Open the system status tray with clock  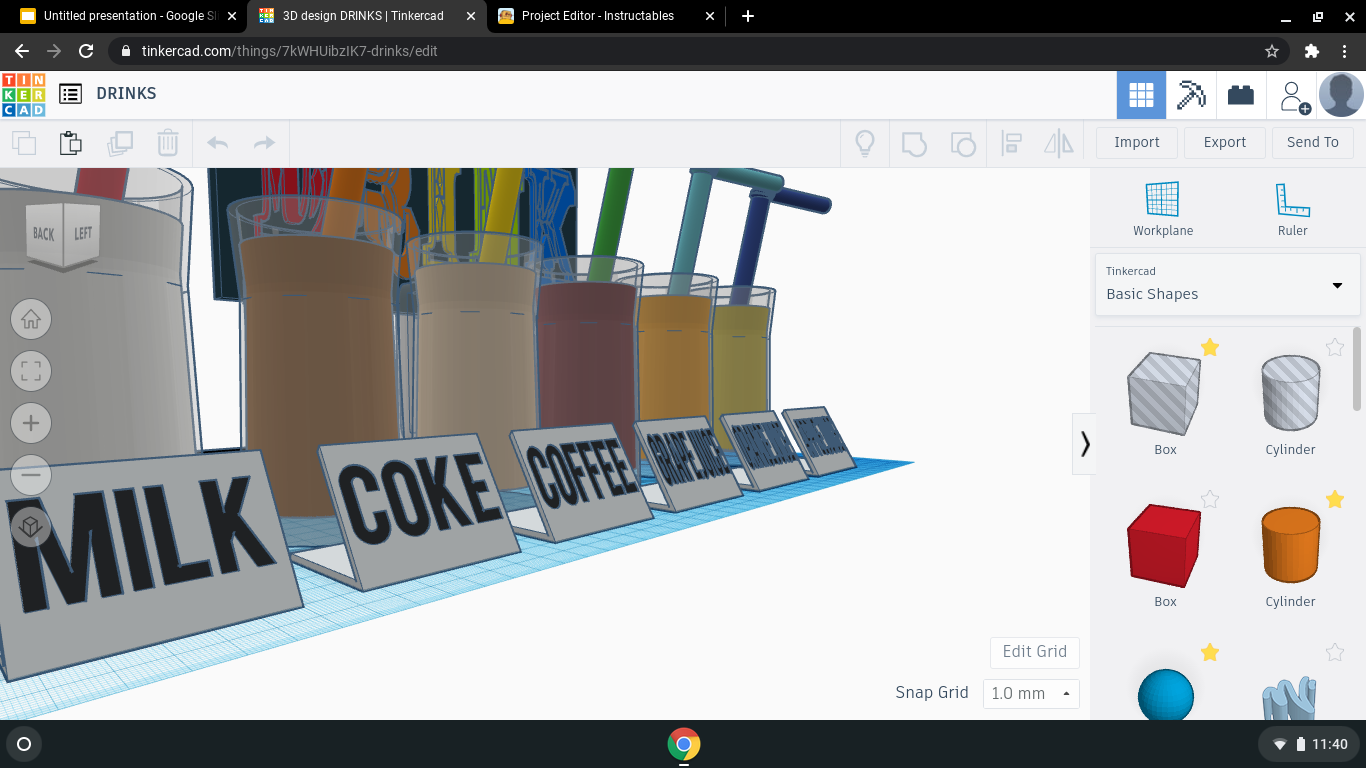pos(1309,744)
